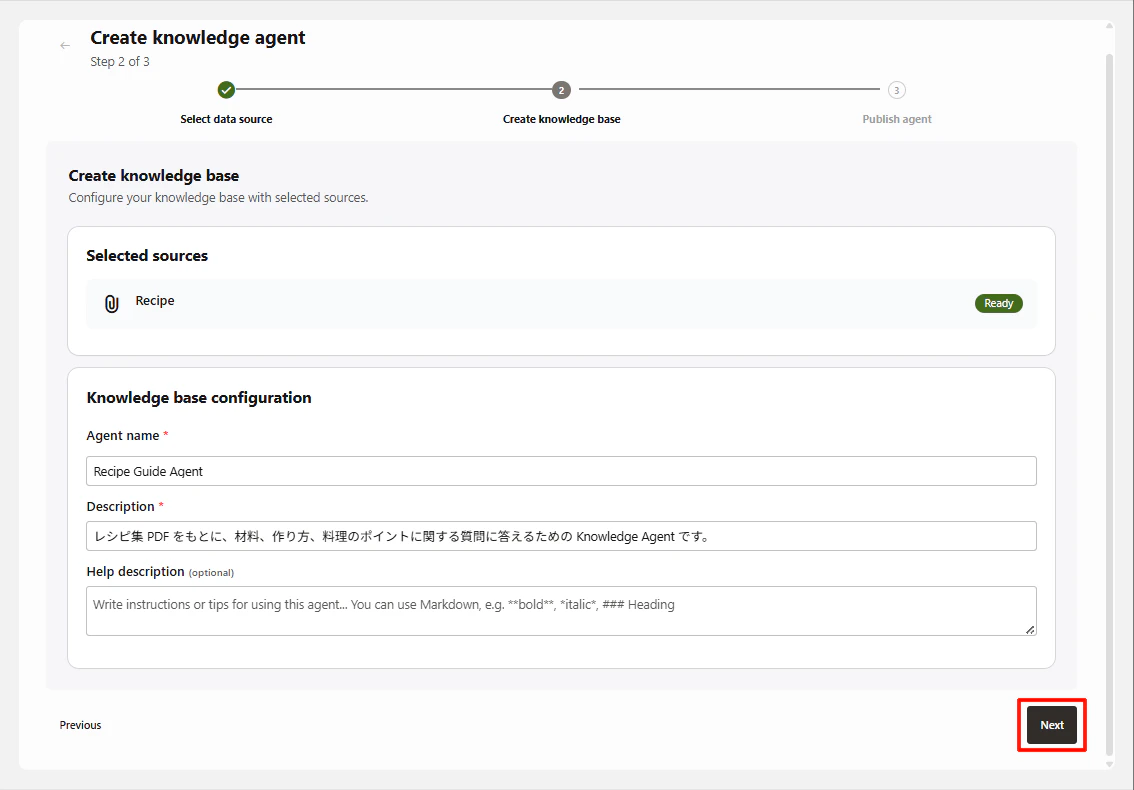Open the Create knowledge base step label
This screenshot has width=1134, height=790.
tap(561, 119)
